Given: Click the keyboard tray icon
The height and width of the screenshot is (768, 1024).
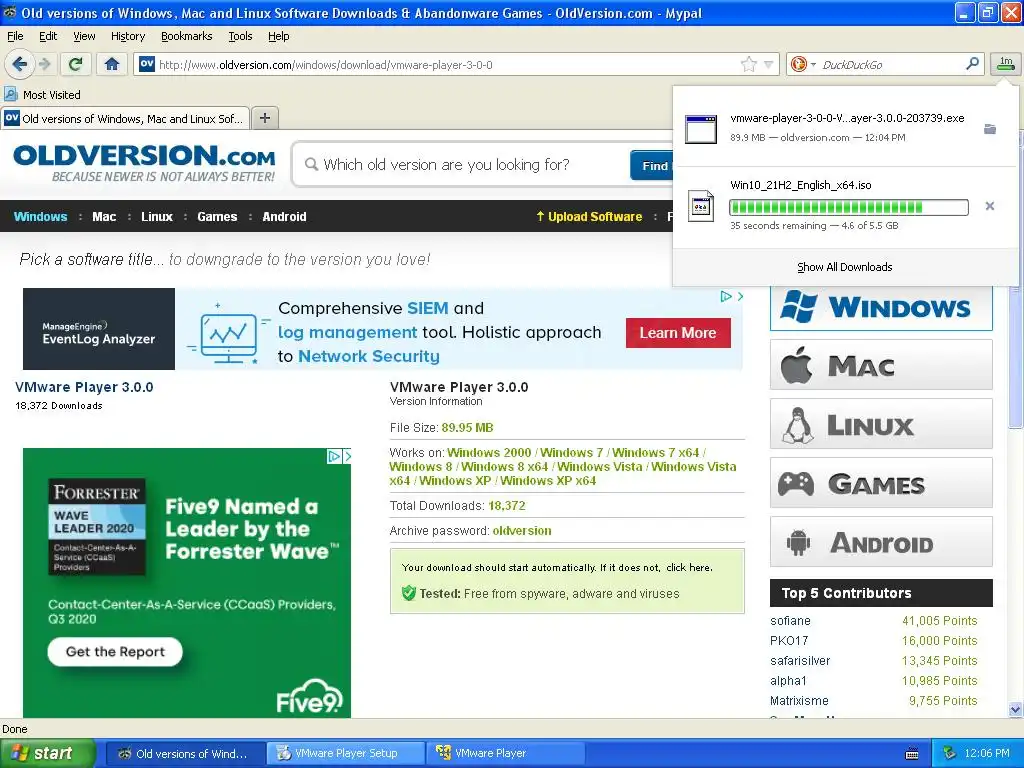Looking at the screenshot, I should point(912,754).
